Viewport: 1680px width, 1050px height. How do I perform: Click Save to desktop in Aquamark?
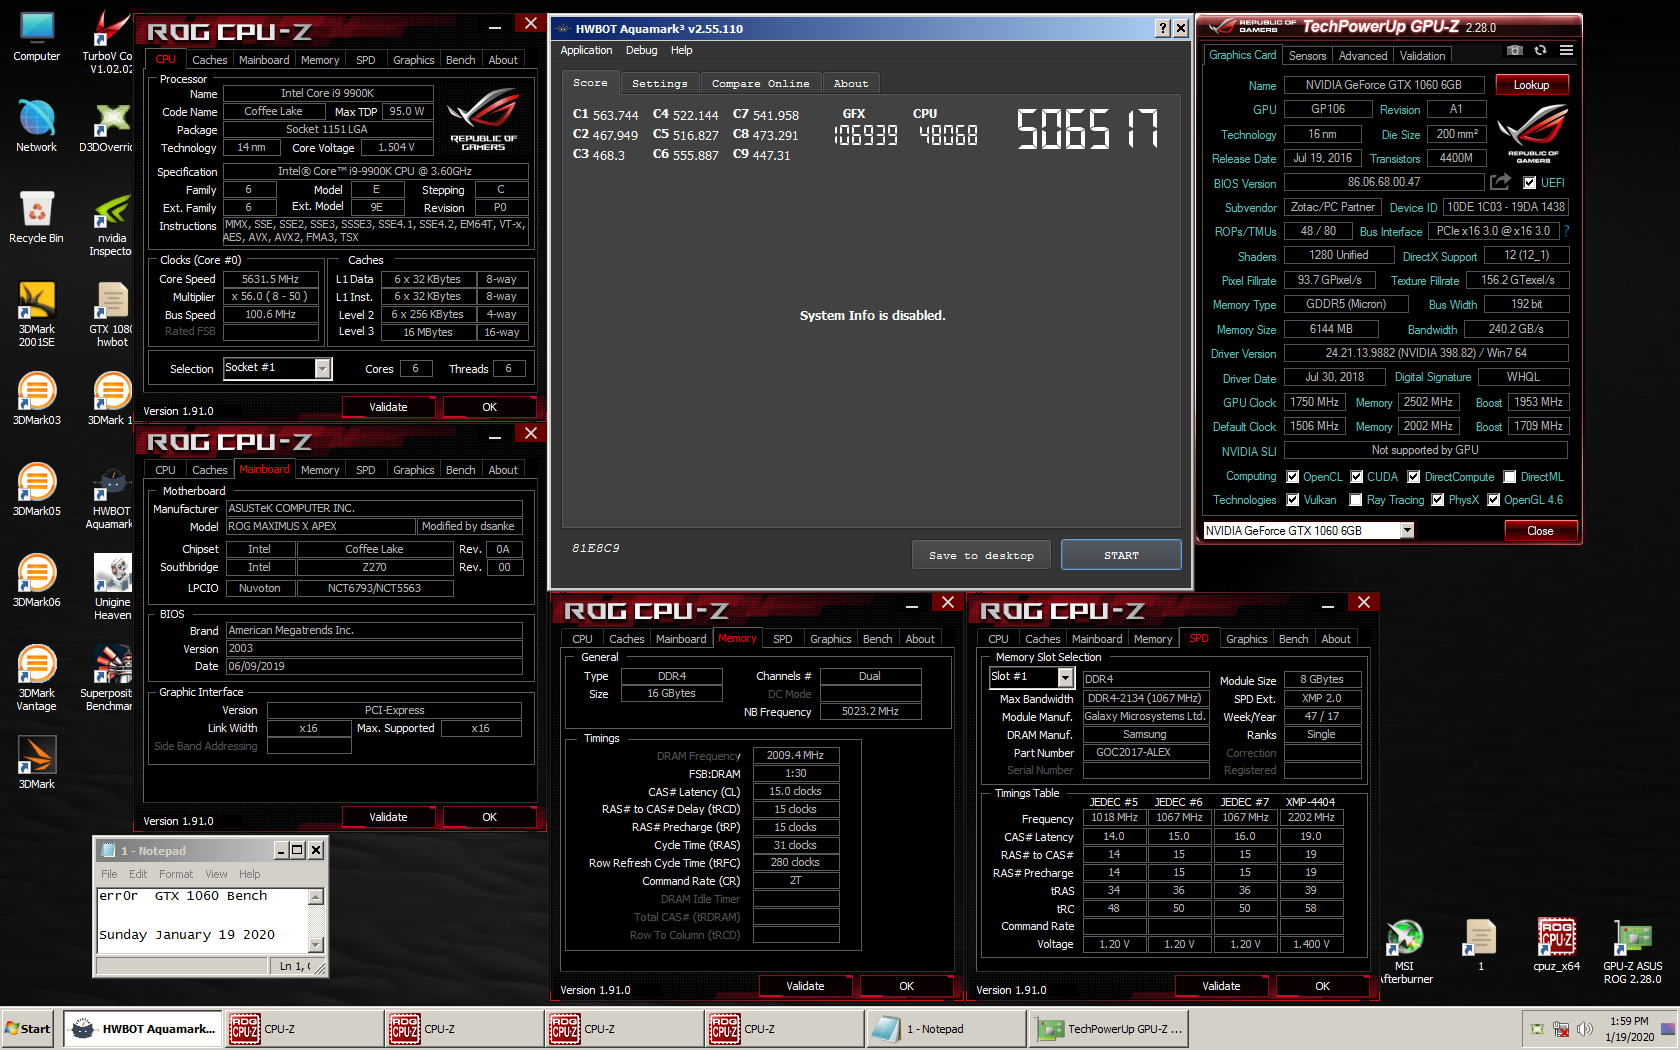[x=981, y=555]
